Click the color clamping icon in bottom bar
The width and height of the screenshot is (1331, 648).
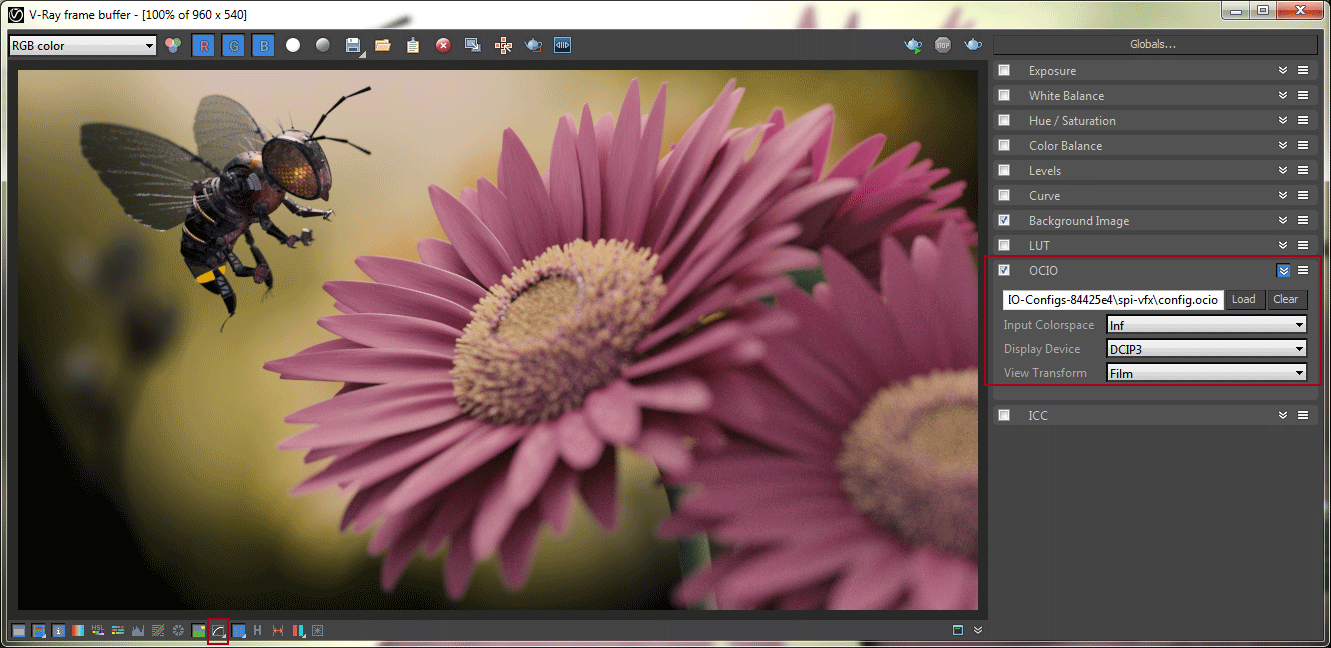[x=39, y=631]
